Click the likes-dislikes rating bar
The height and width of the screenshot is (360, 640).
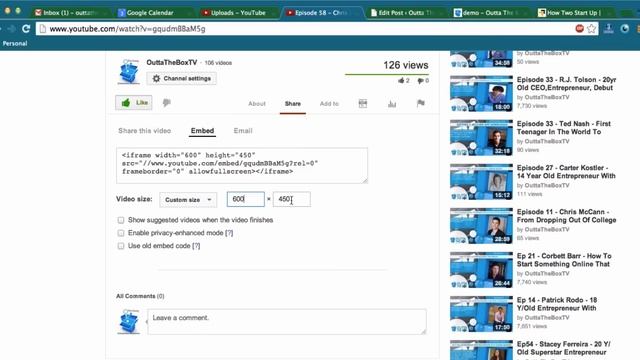[387, 75]
